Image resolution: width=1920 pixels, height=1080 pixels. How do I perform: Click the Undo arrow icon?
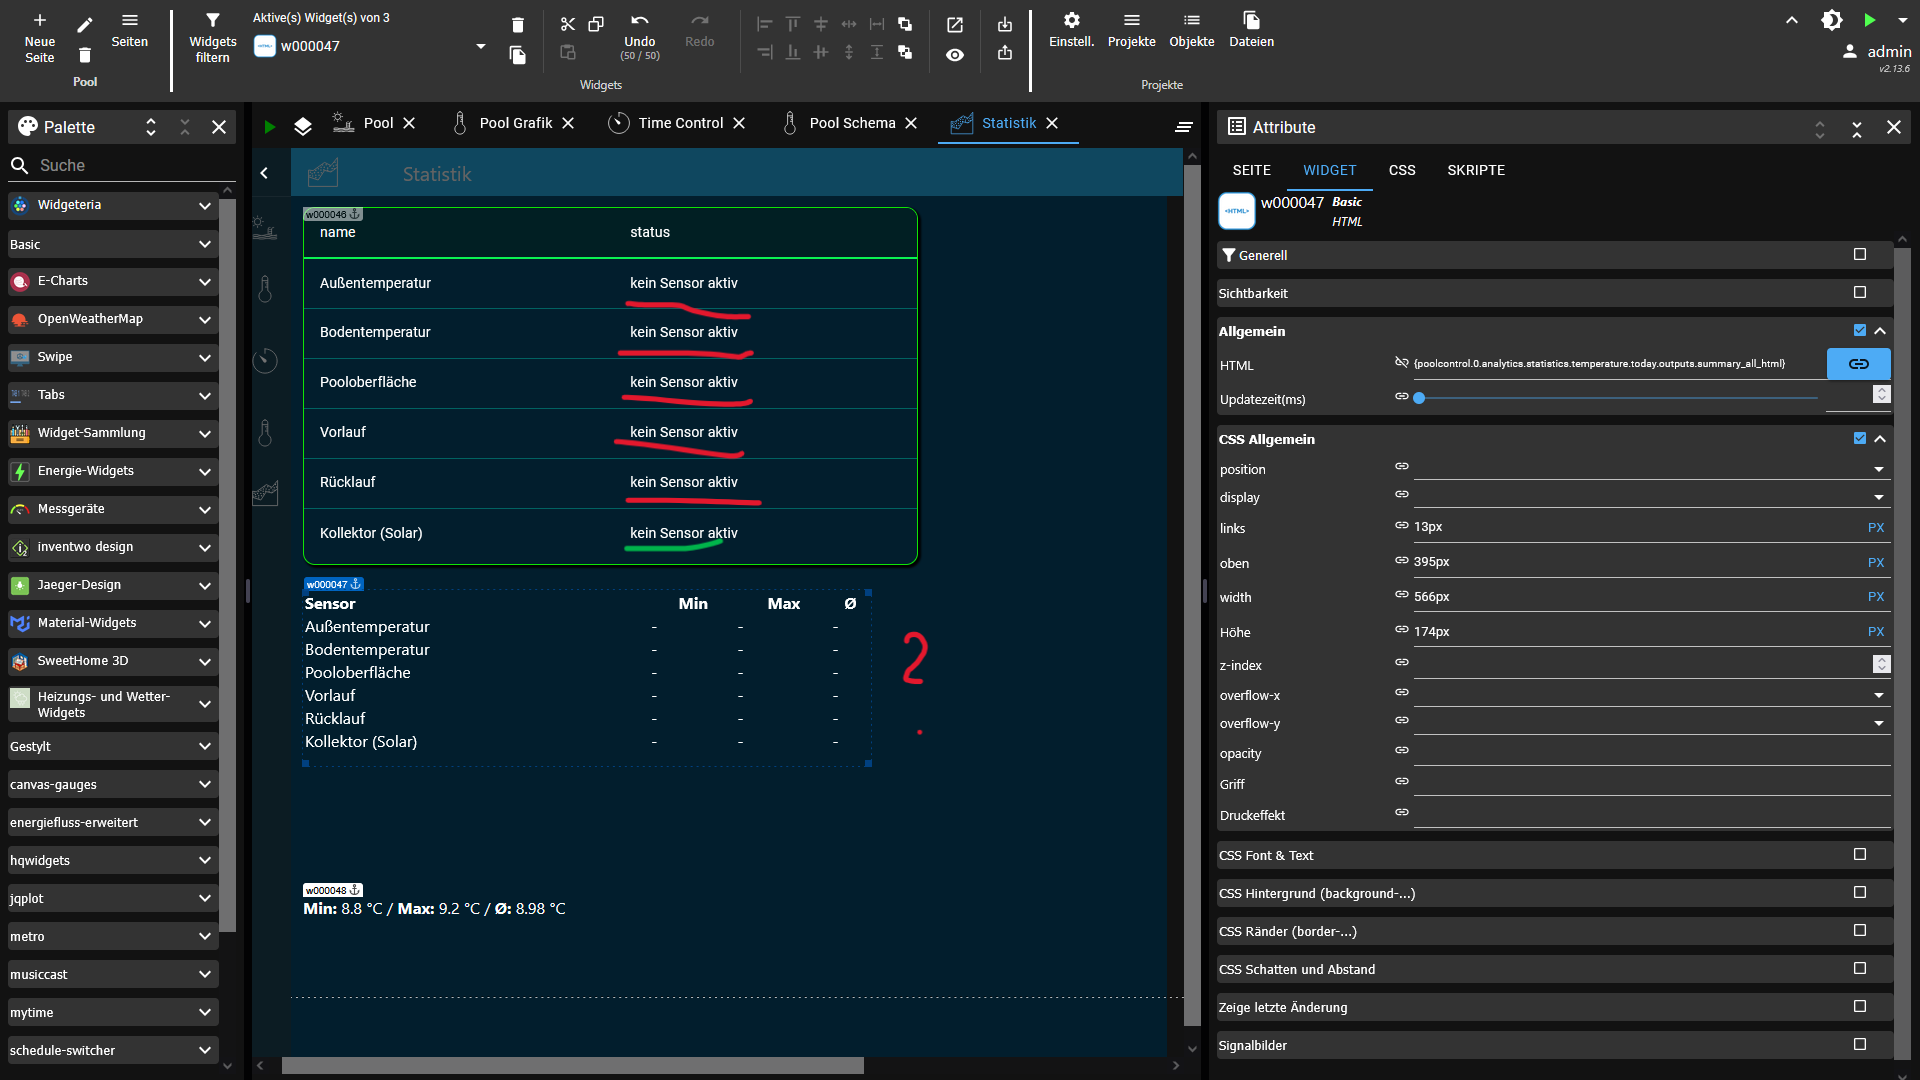tap(640, 21)
